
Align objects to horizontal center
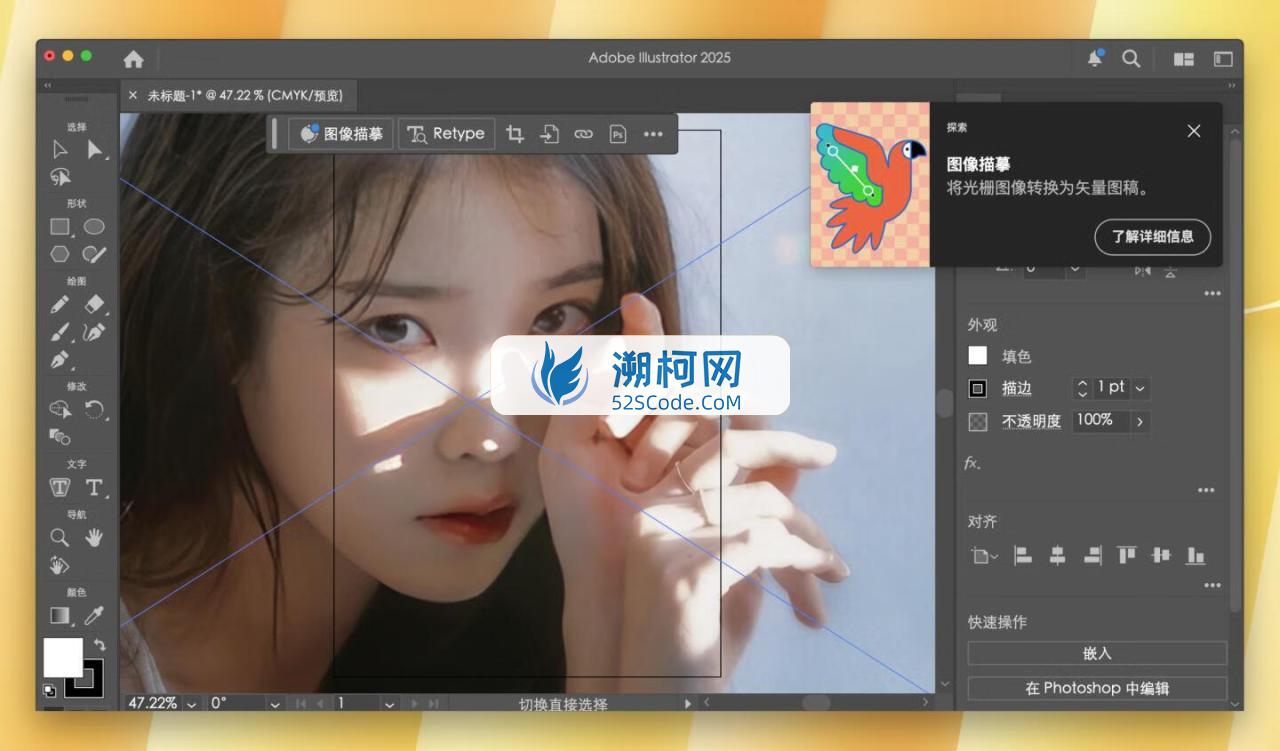tap(1057, 555)
